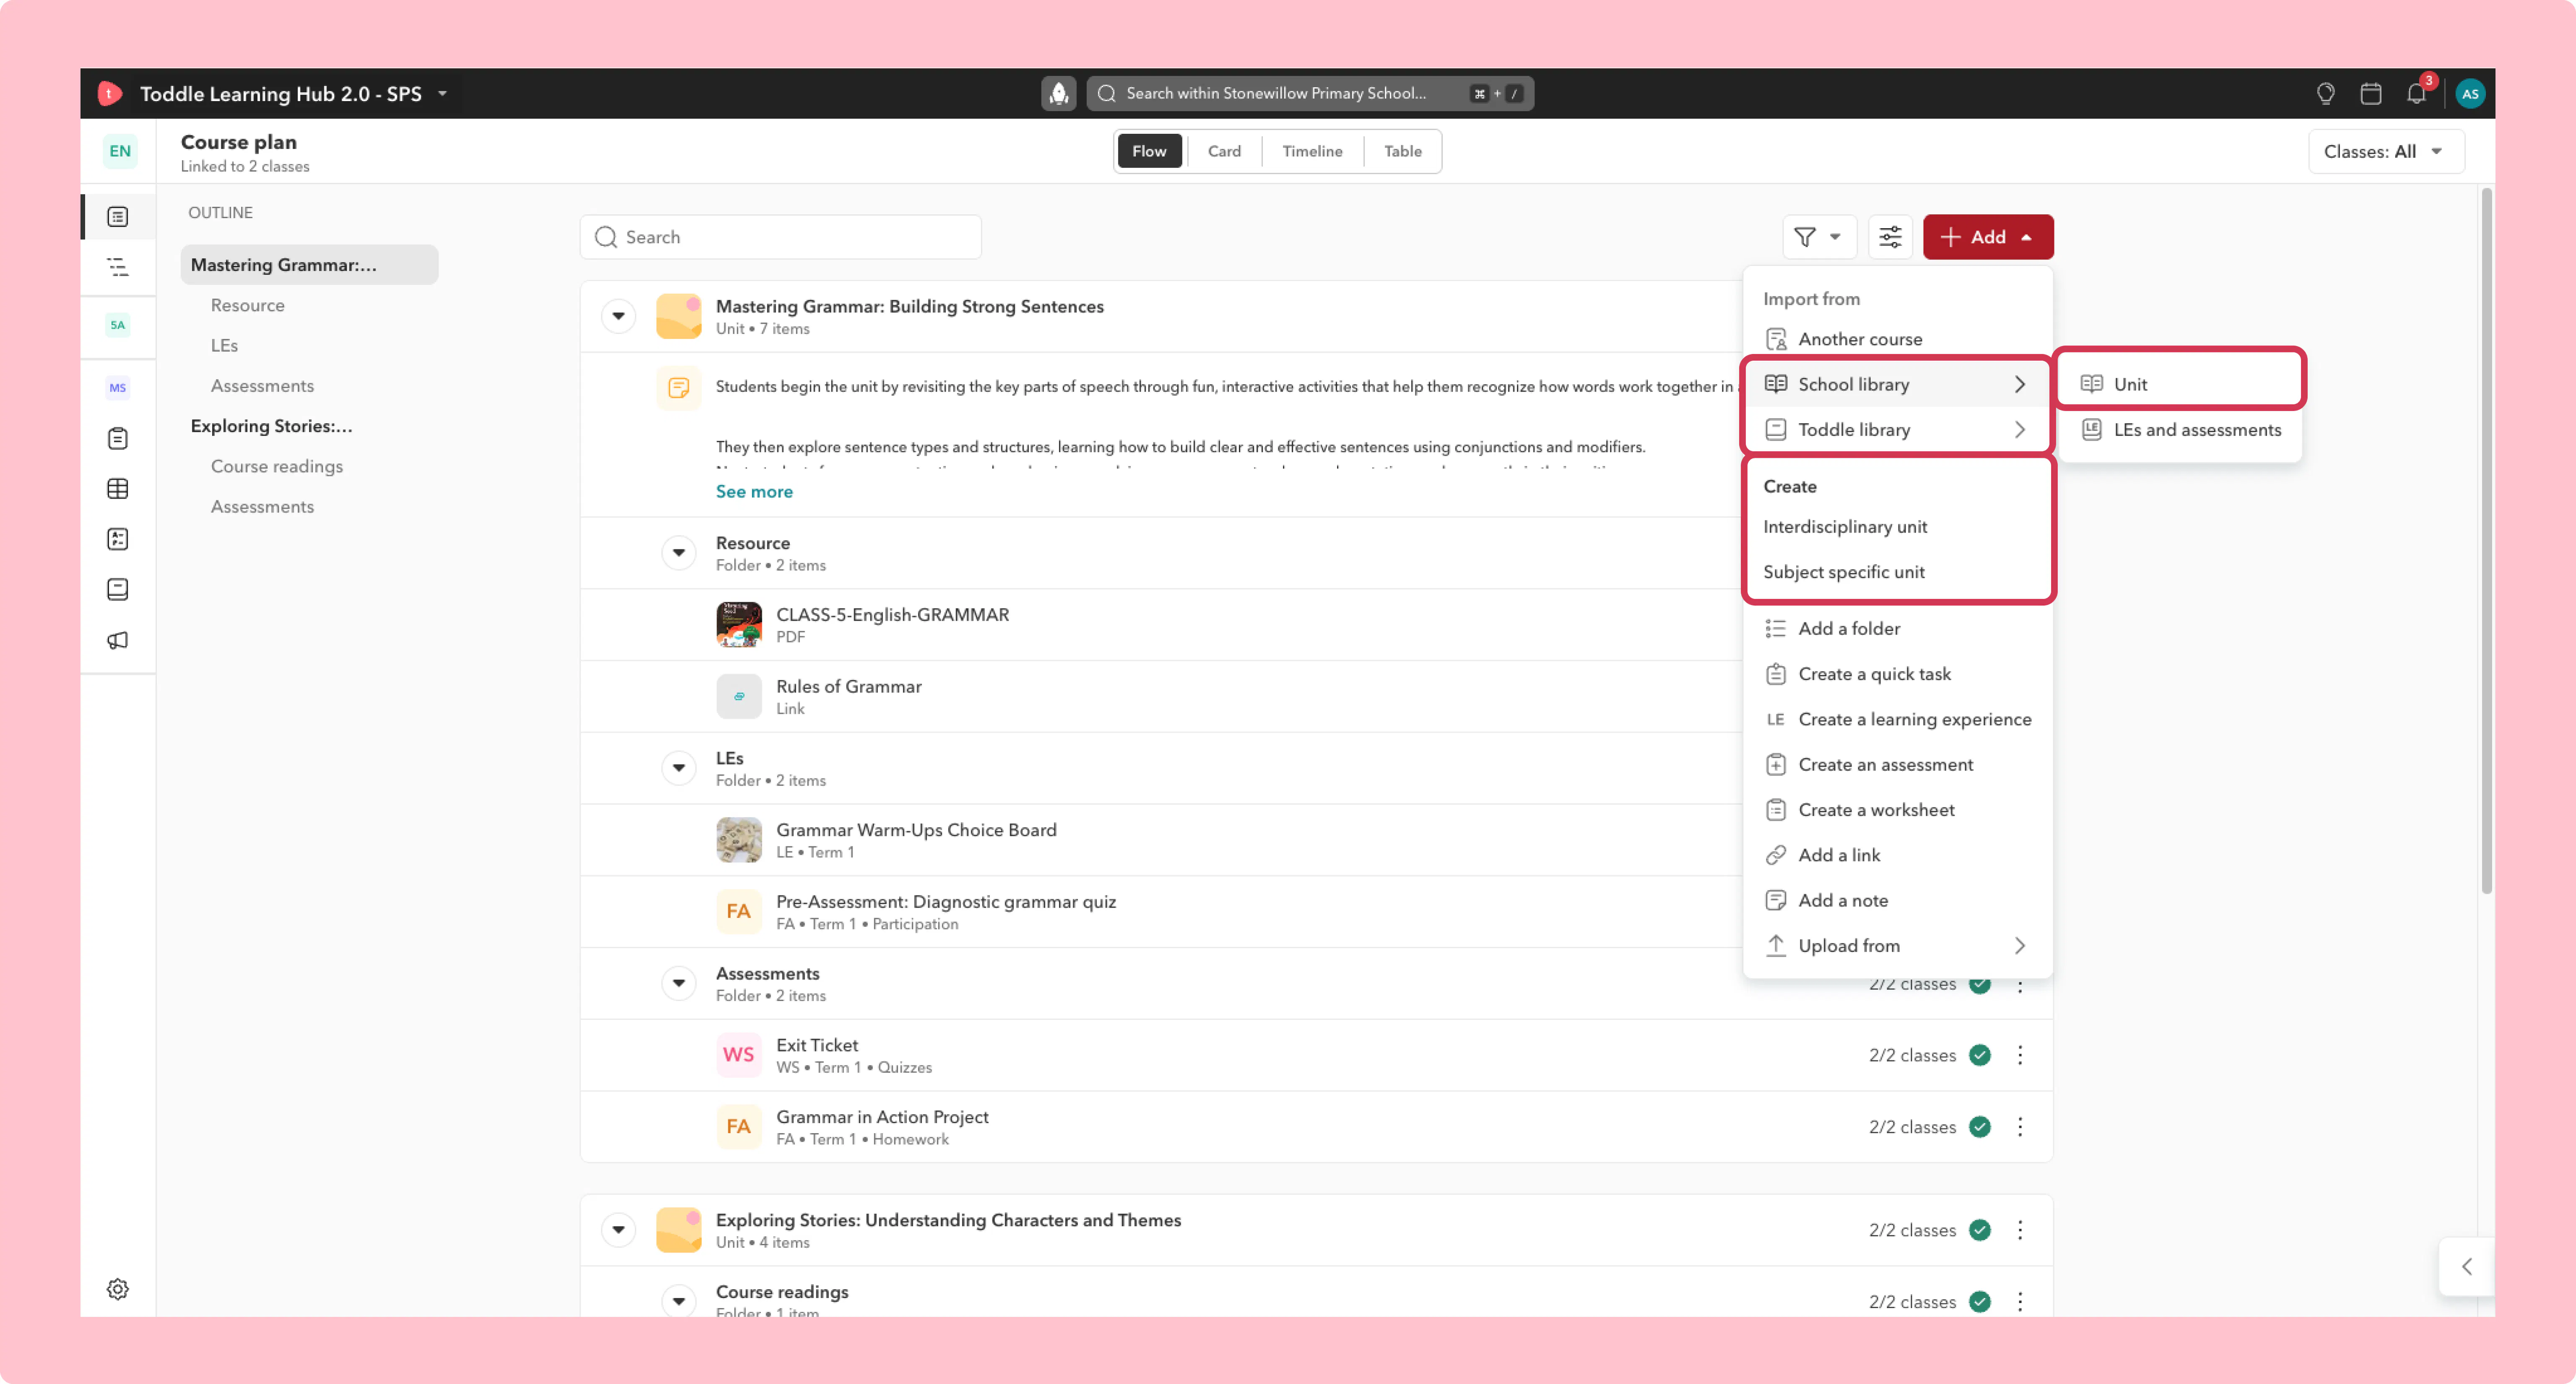2576x1384 pixels.
Task: Select Create a learning experience
Action: tap(1898, 719)
